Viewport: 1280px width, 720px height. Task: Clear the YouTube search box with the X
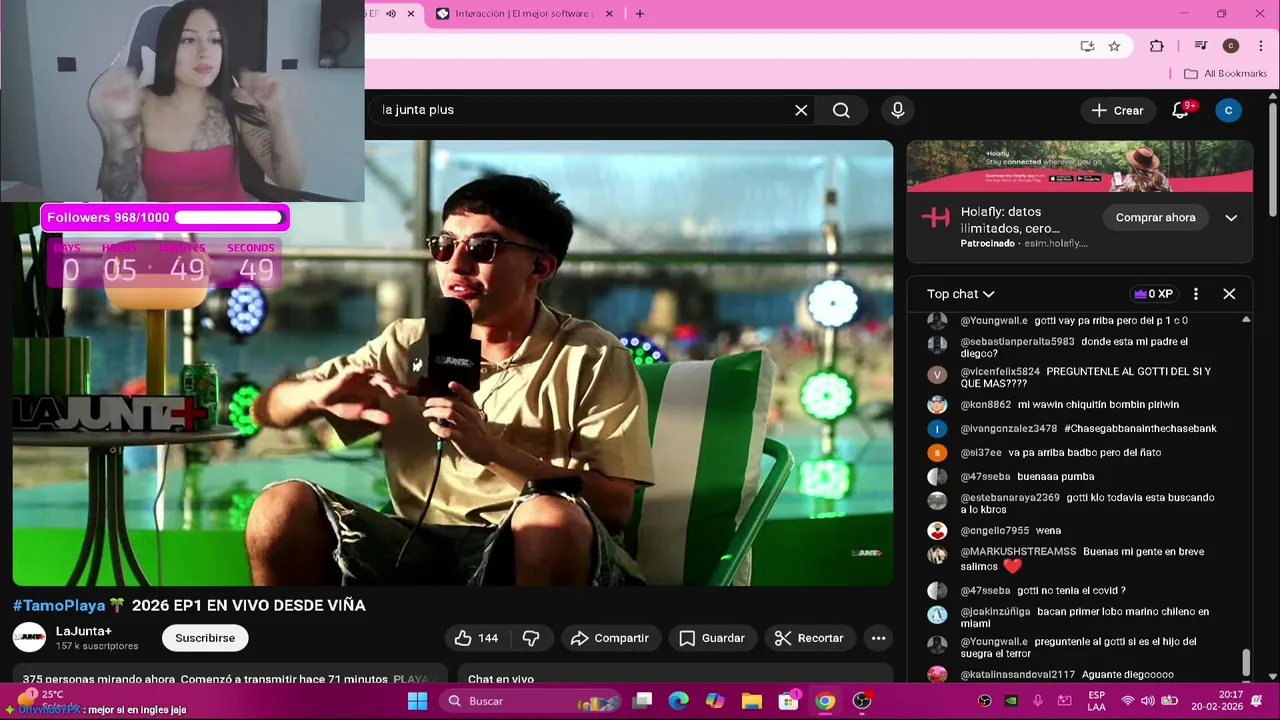[x=801, y=110]
